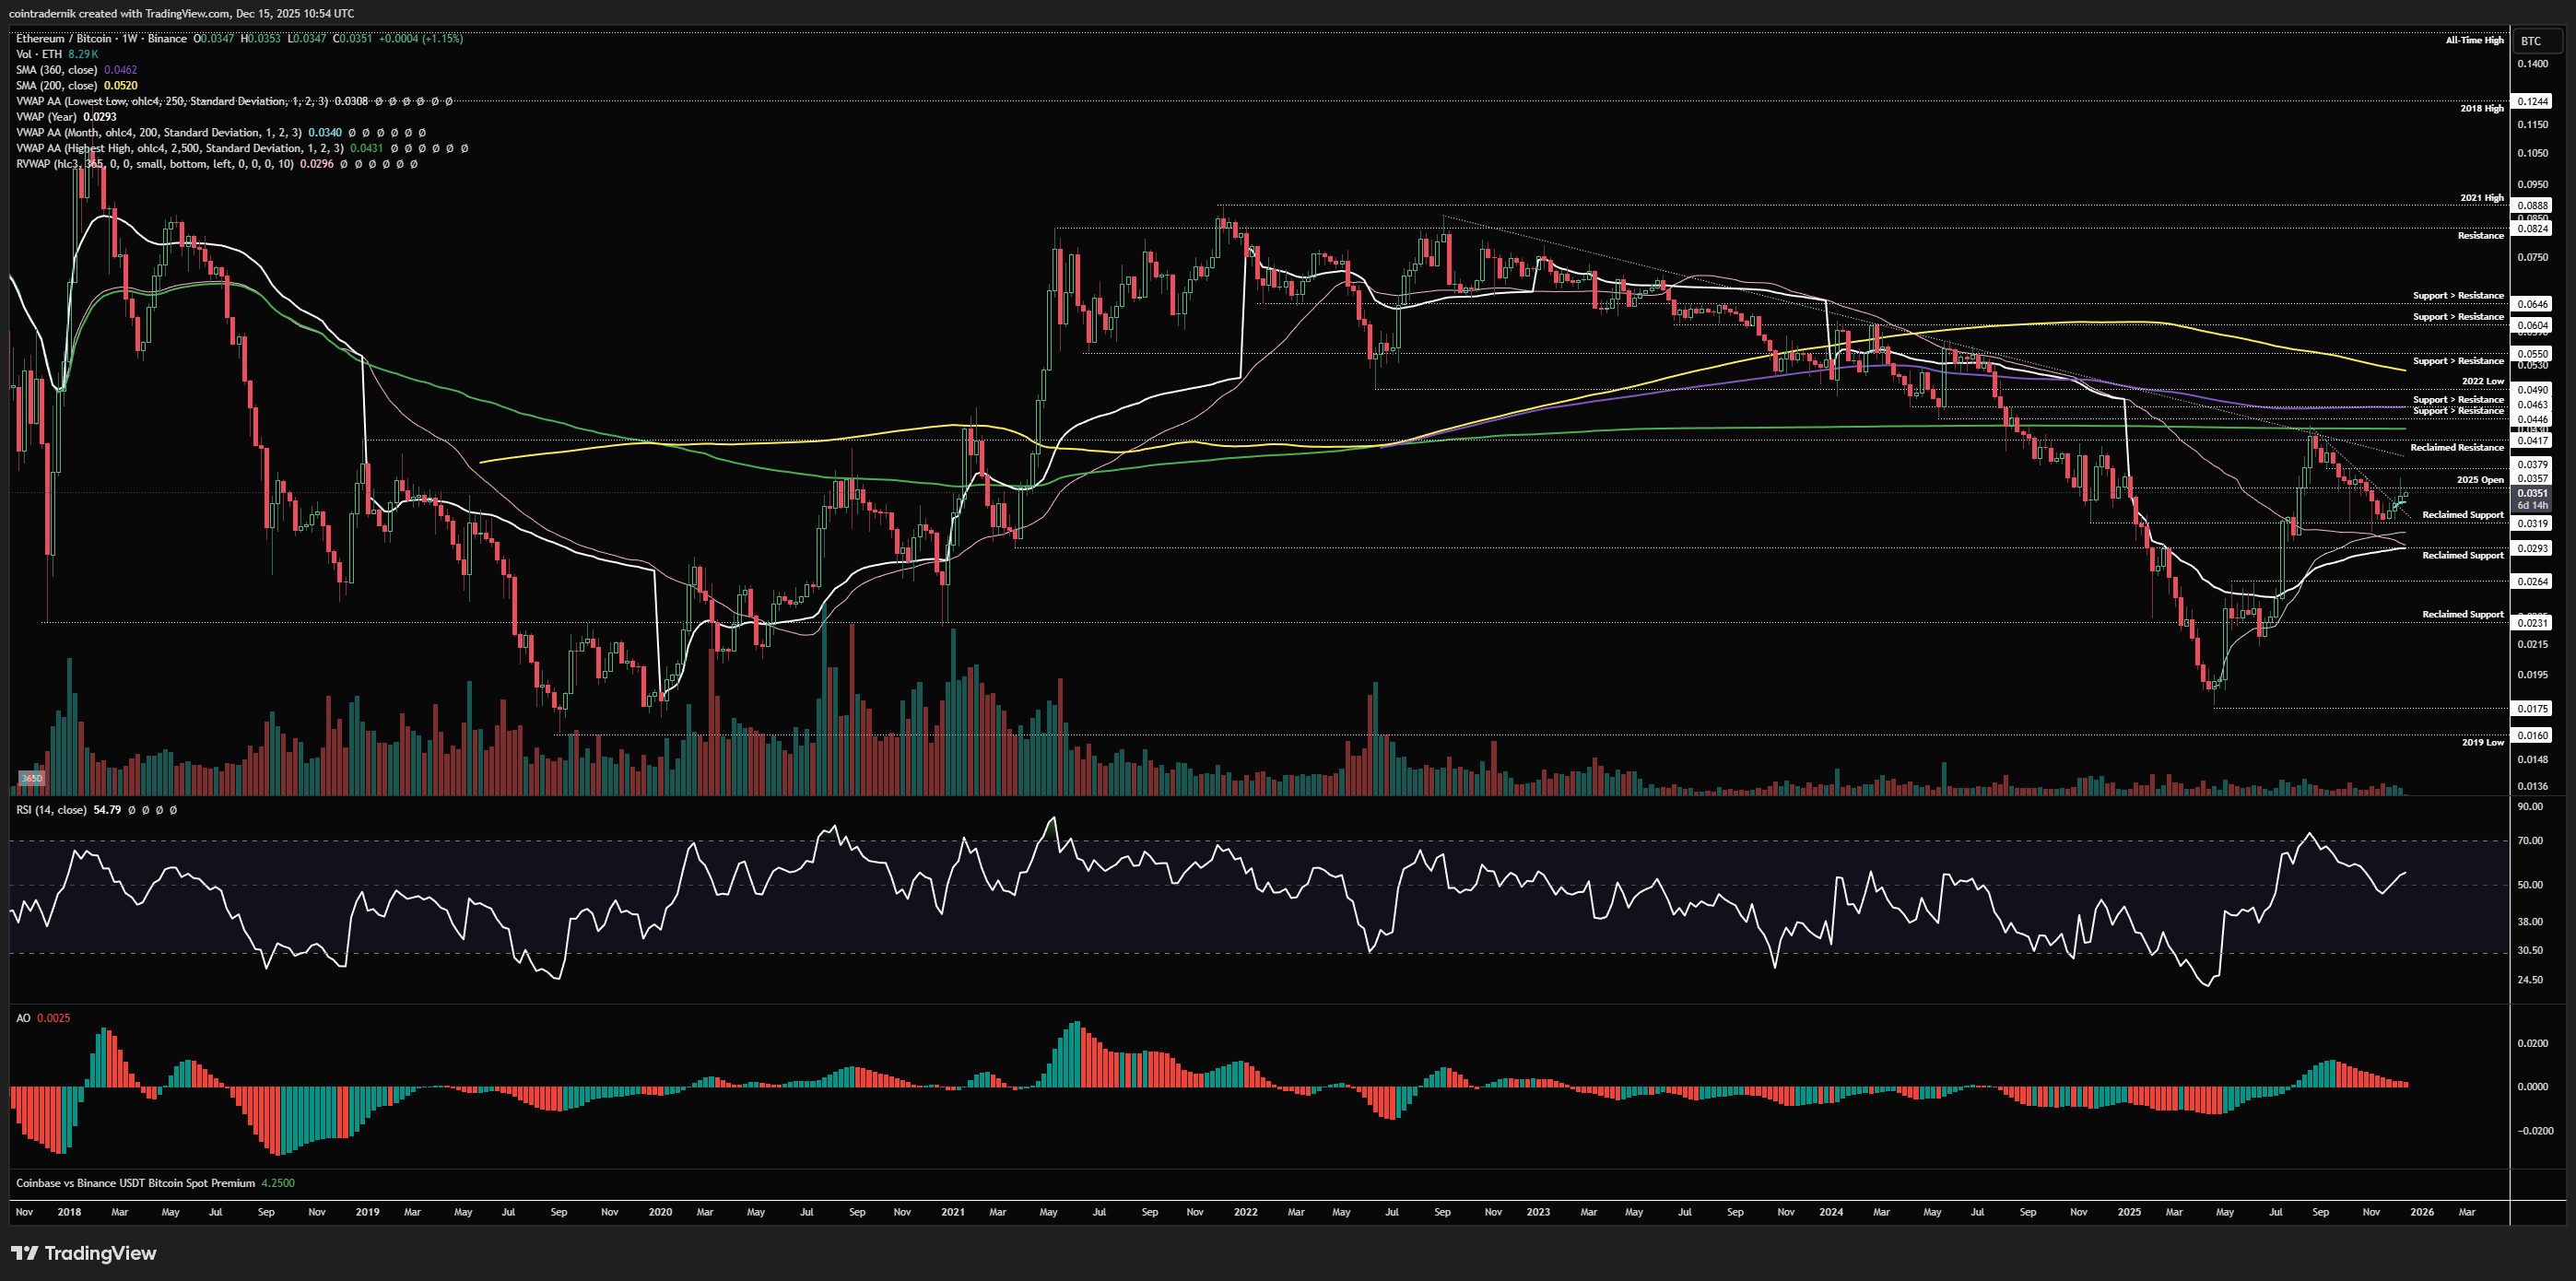Click the 3650 badge above volume bars

32,778
